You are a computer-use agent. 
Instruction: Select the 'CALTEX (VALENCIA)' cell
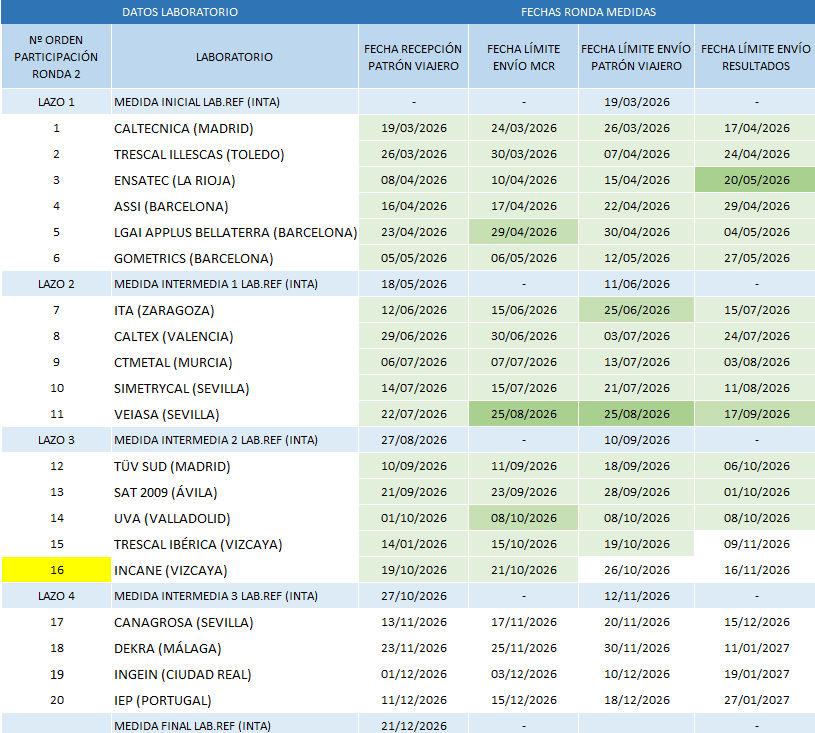coord(234,336)
